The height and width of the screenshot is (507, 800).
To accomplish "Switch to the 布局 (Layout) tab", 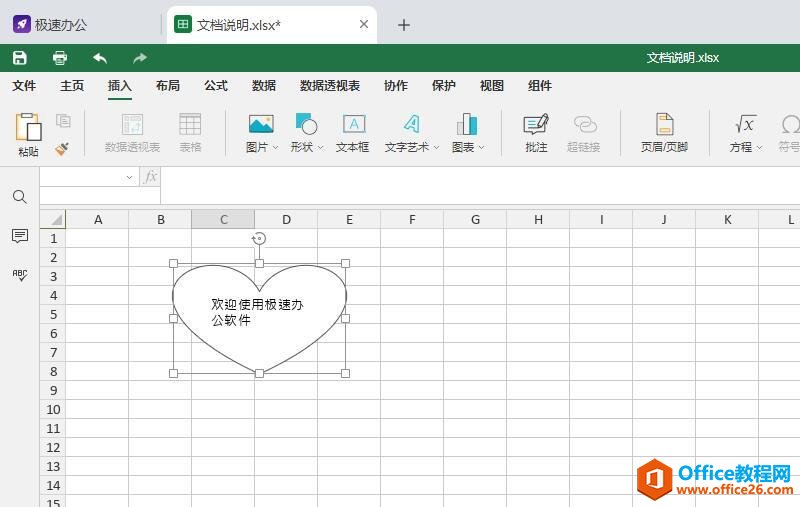I will point(168,86).
